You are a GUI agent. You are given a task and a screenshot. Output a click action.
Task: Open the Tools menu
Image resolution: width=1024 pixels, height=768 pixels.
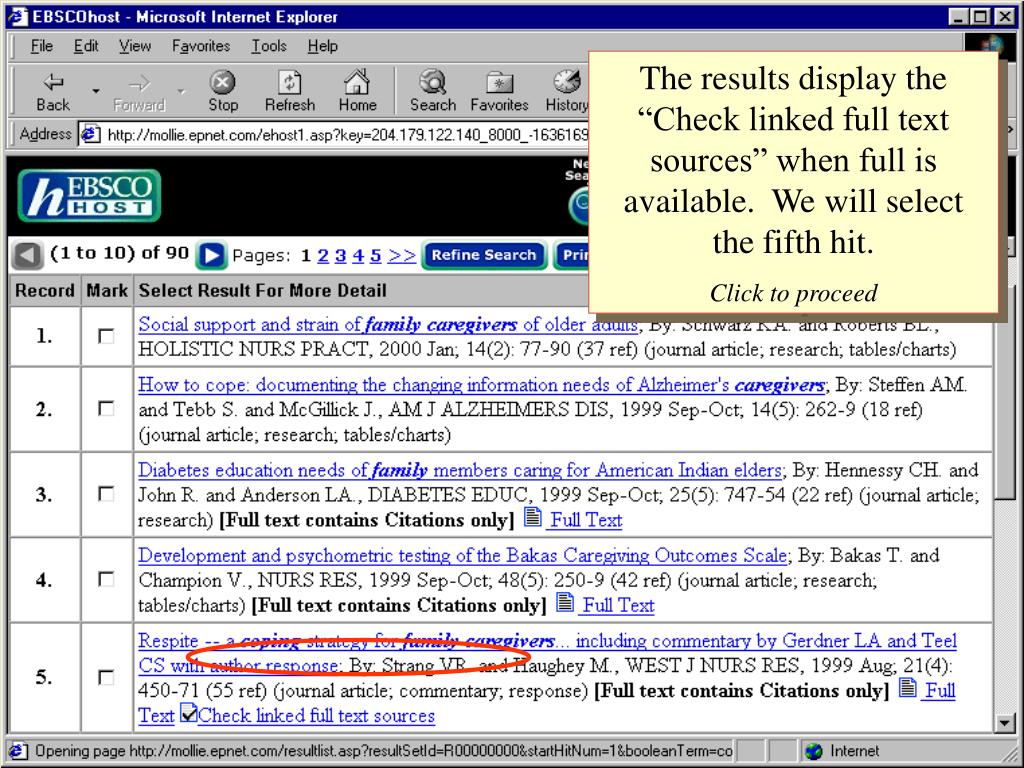(x=269, y=46)
